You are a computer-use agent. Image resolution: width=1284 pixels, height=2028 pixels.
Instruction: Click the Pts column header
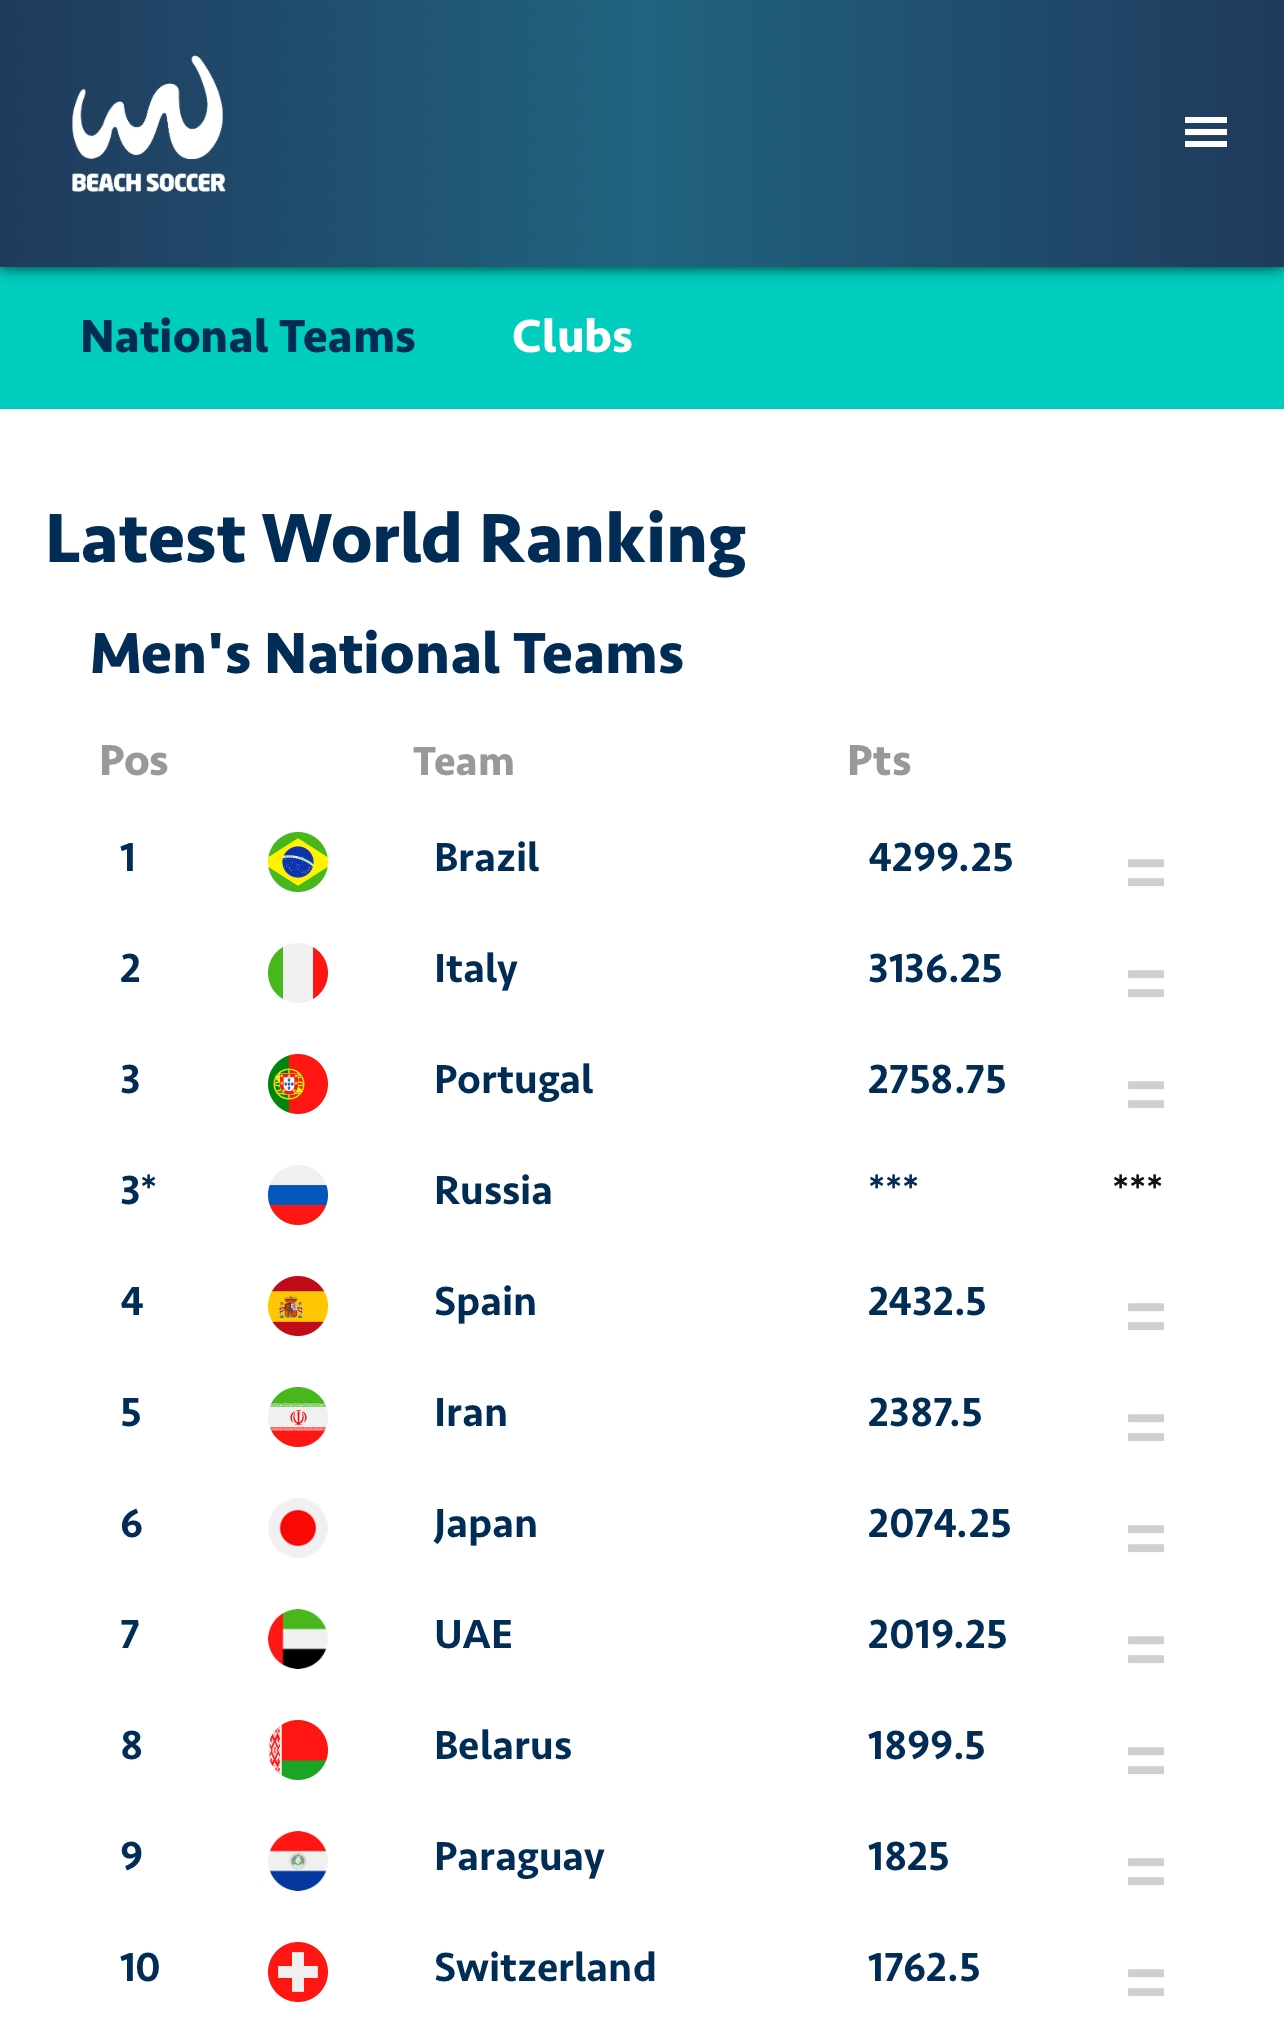879,761
